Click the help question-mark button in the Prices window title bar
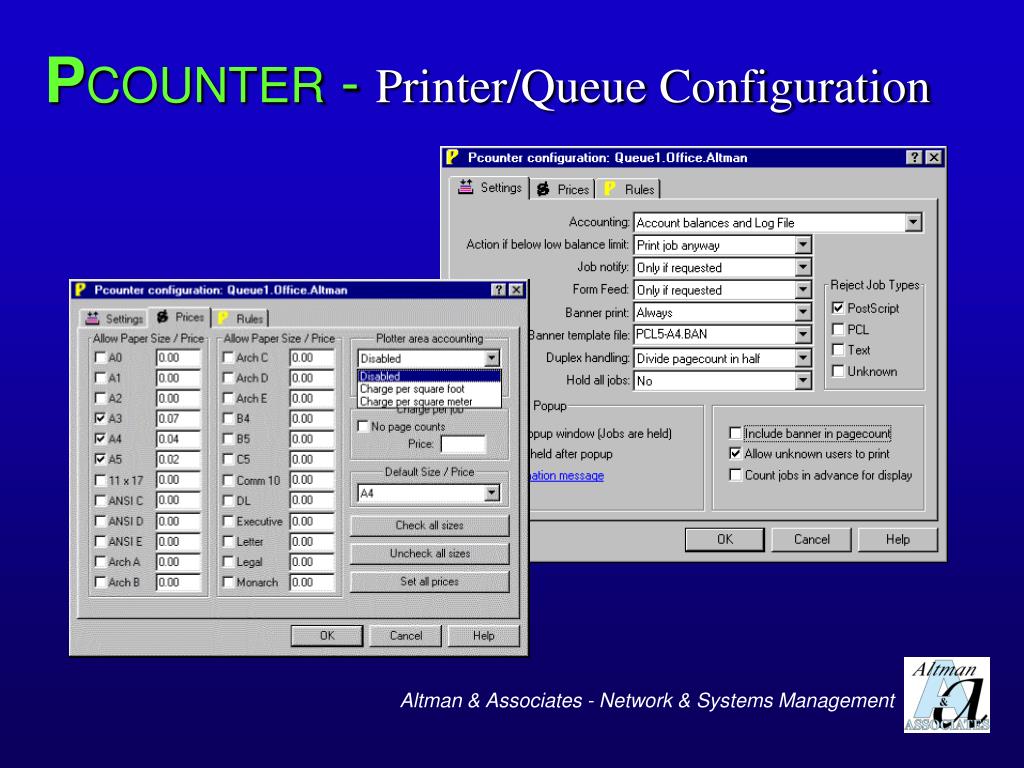 point(499,289)
